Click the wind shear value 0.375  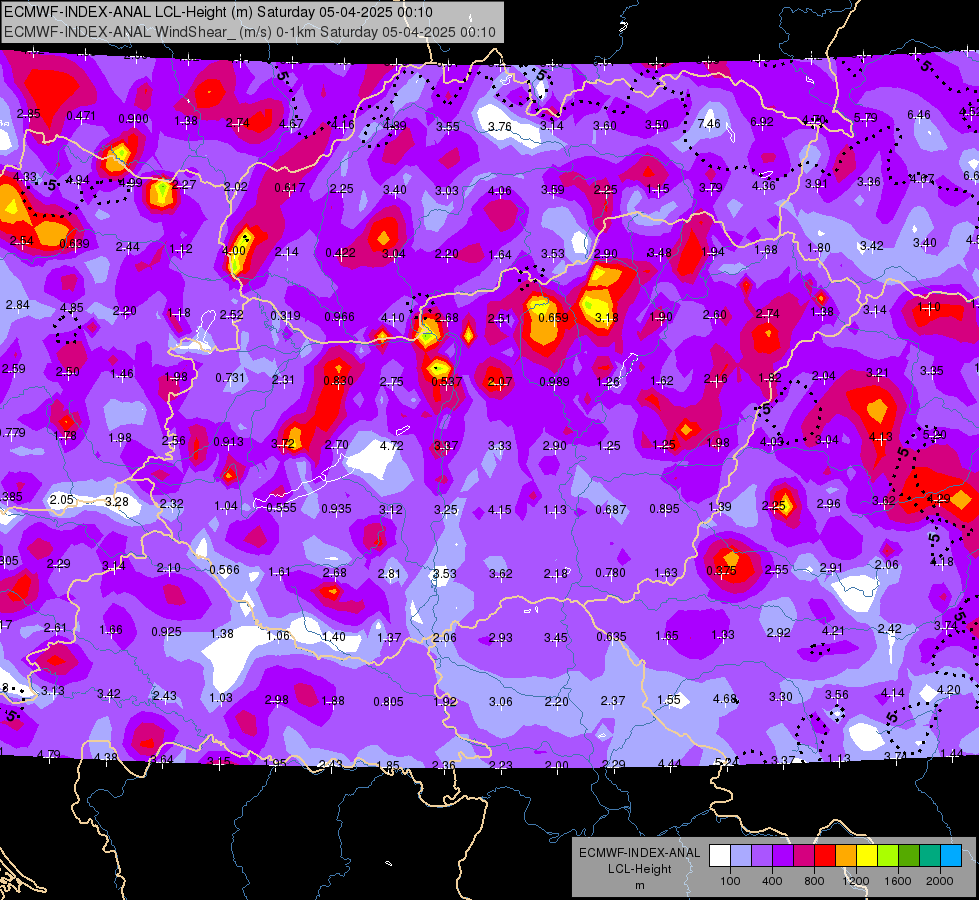point(721,570)
